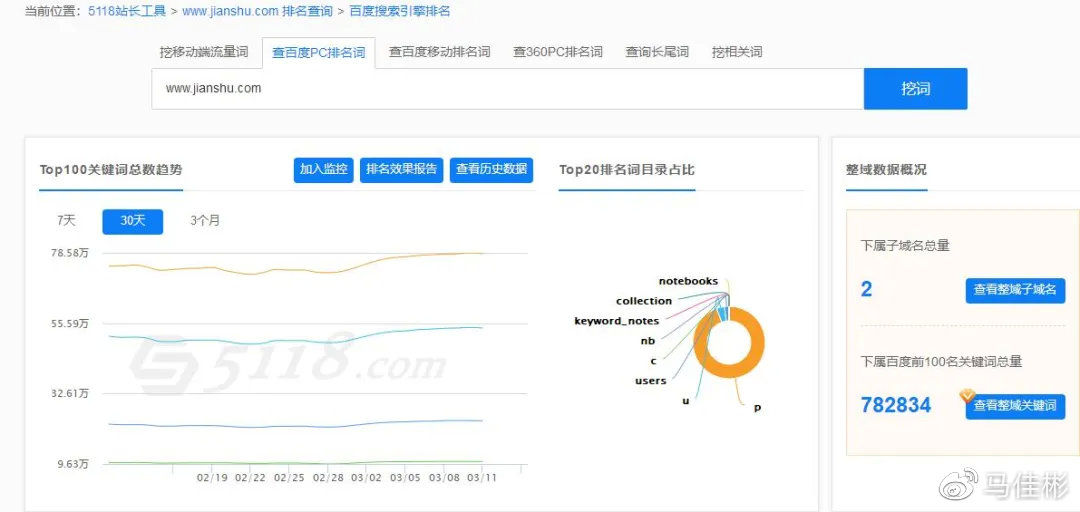Click the 9.63万 axis value
The height and width of the screenshot is (512, 1080).
[72, 464]
